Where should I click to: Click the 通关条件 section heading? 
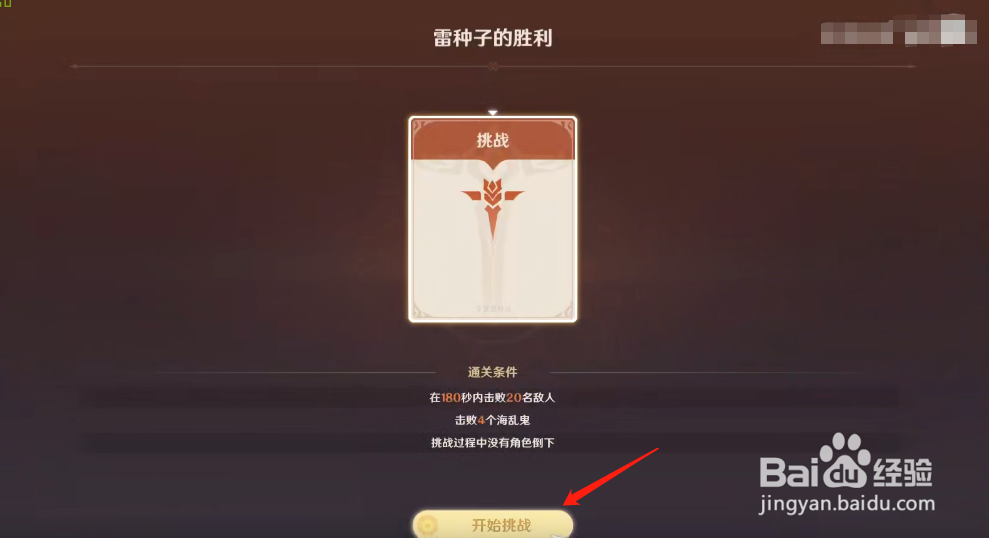(x=493, y=372)
